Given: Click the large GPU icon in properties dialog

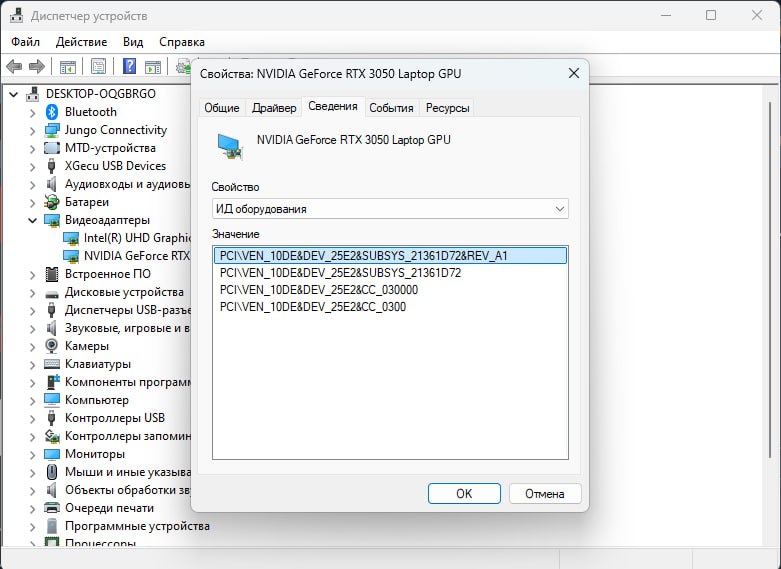Looking at the screenshot, I should (x=230, y=147).
